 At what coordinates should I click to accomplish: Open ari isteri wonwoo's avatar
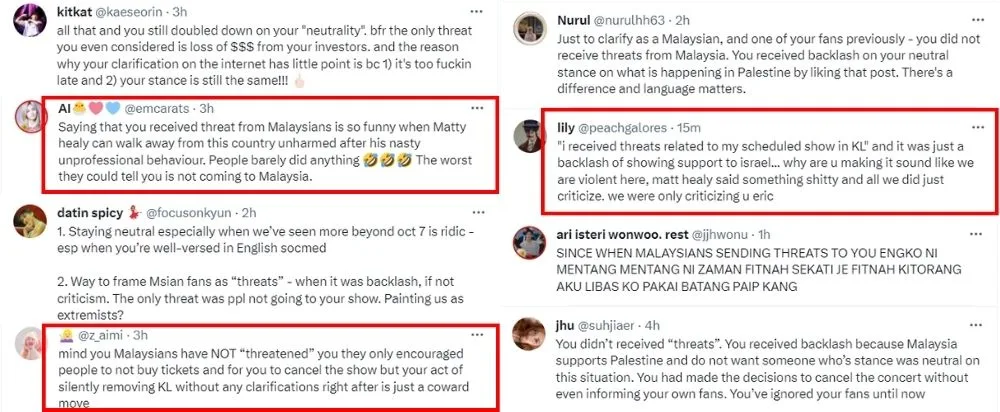pyautogui.click(x=530, y=243)
